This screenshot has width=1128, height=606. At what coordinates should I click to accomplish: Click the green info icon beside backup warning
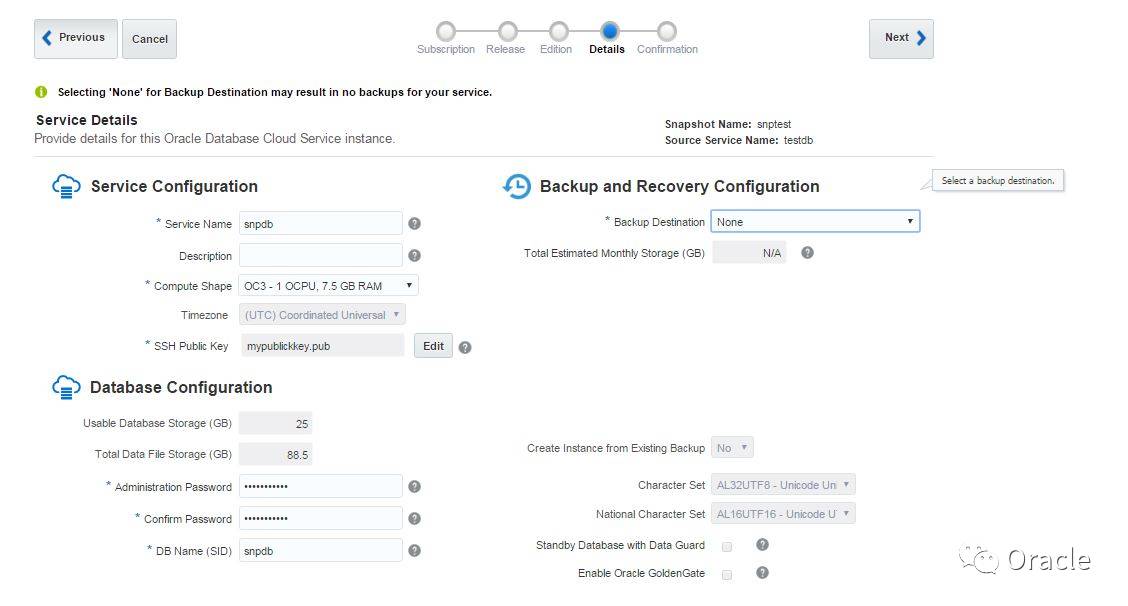(x=41, y=92)
